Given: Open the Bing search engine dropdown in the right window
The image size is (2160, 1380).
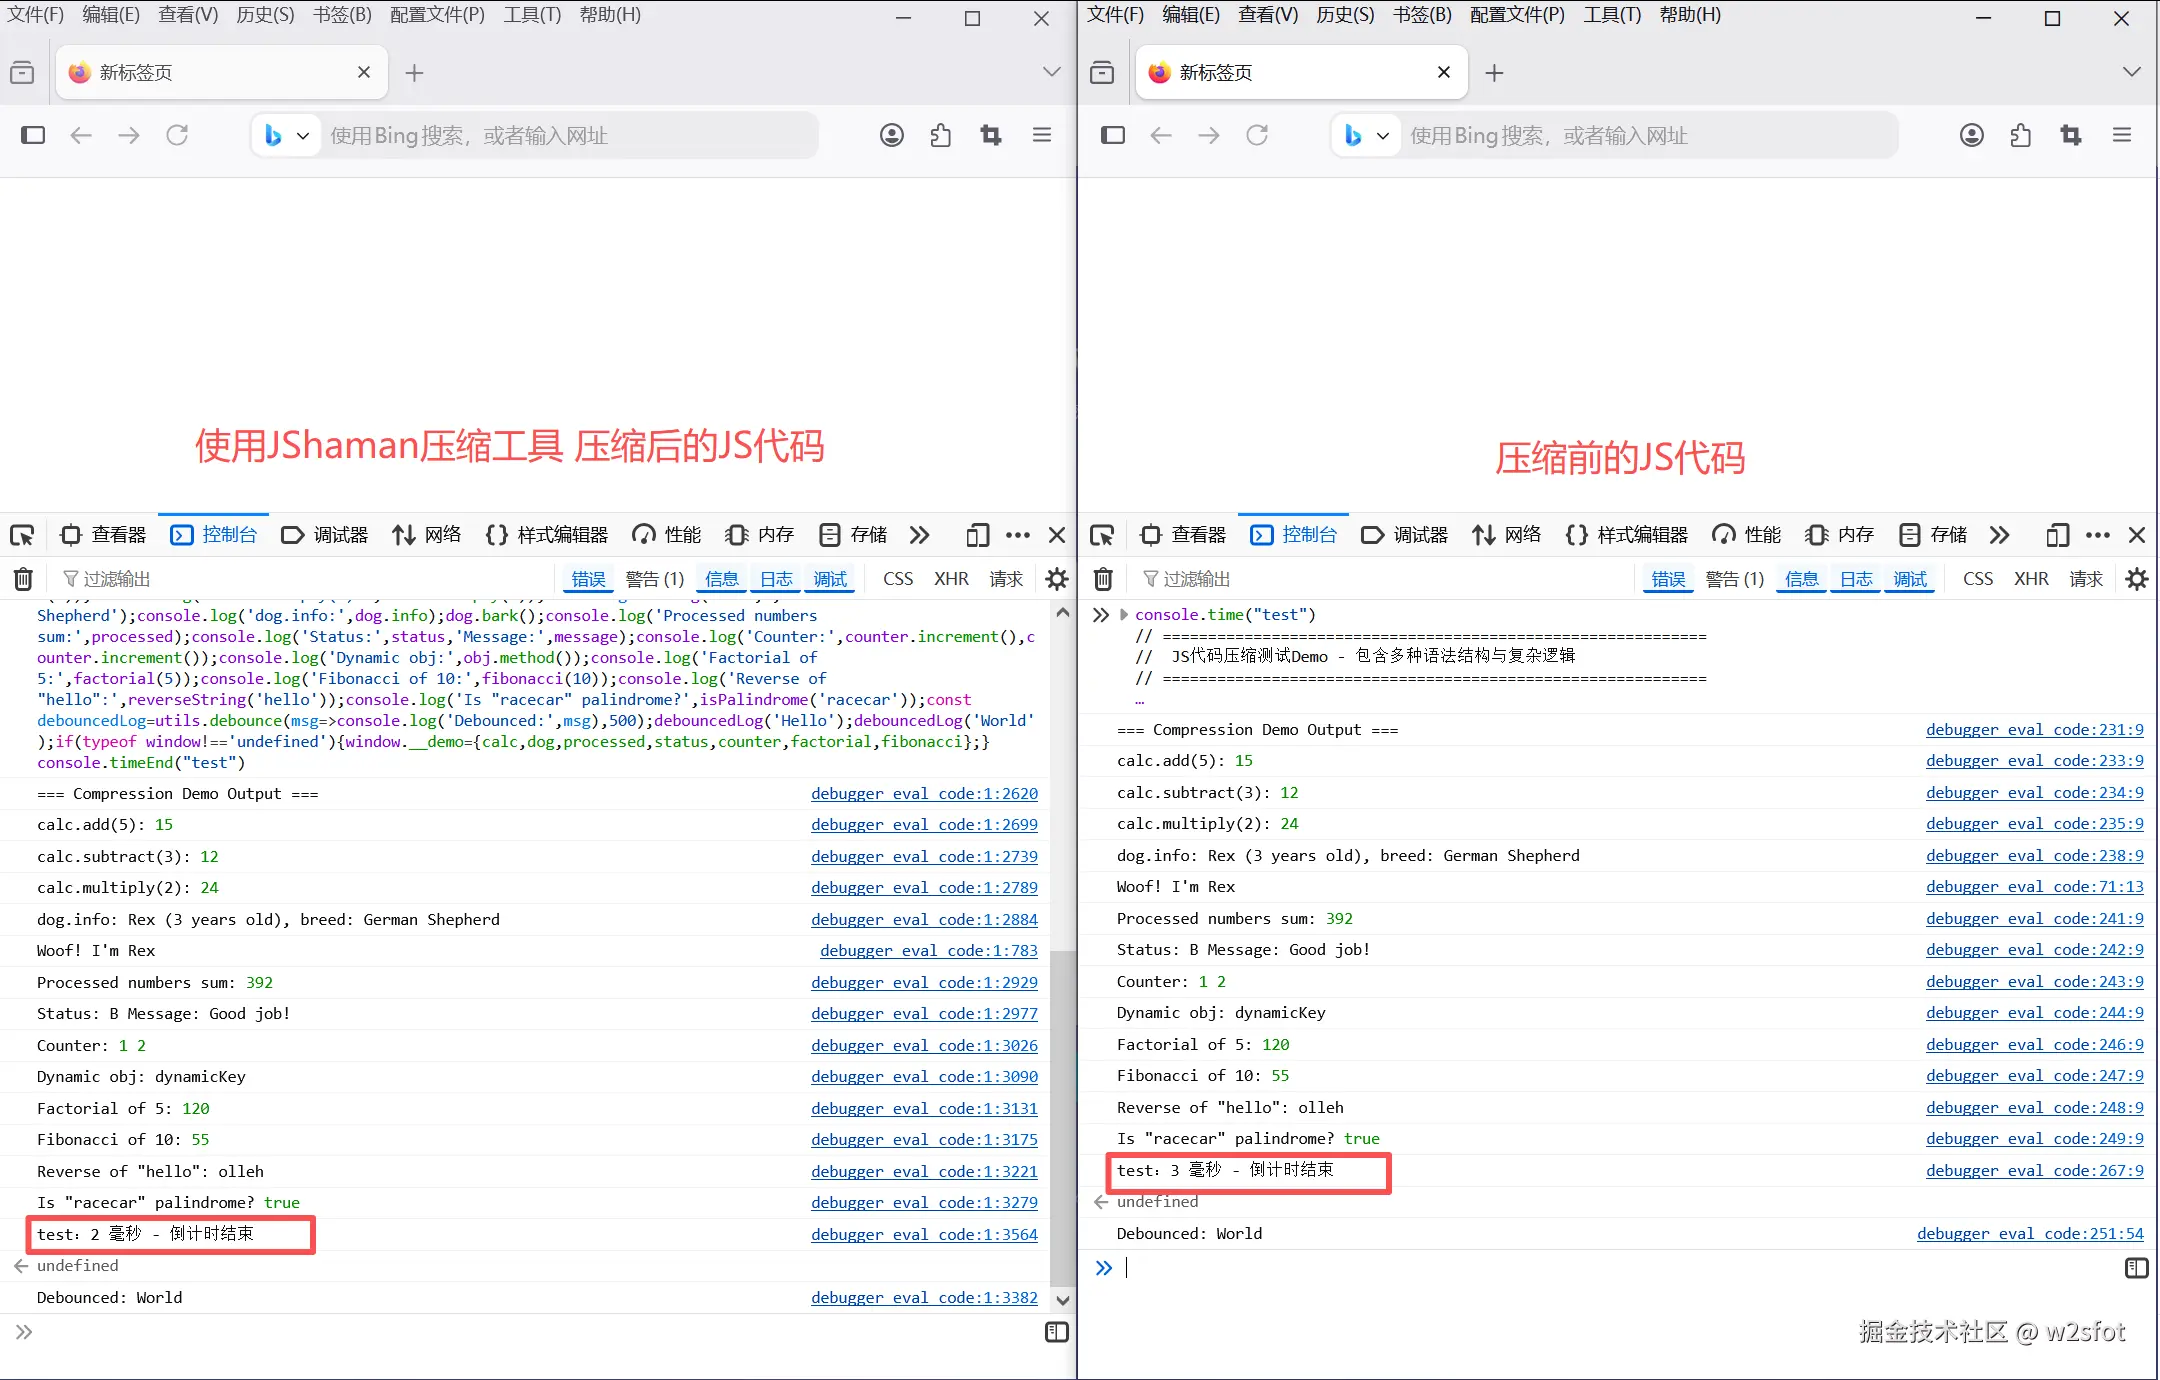Looking at the screenshot, I should tap(1366, 135).
